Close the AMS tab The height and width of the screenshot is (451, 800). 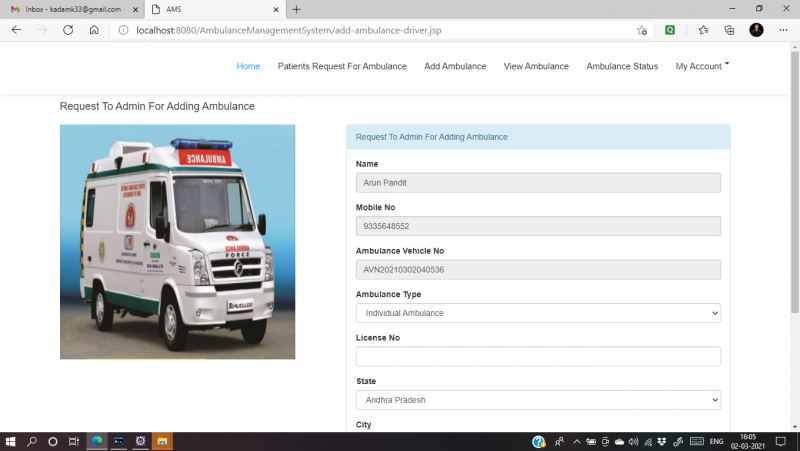click(x=276, y=9)
